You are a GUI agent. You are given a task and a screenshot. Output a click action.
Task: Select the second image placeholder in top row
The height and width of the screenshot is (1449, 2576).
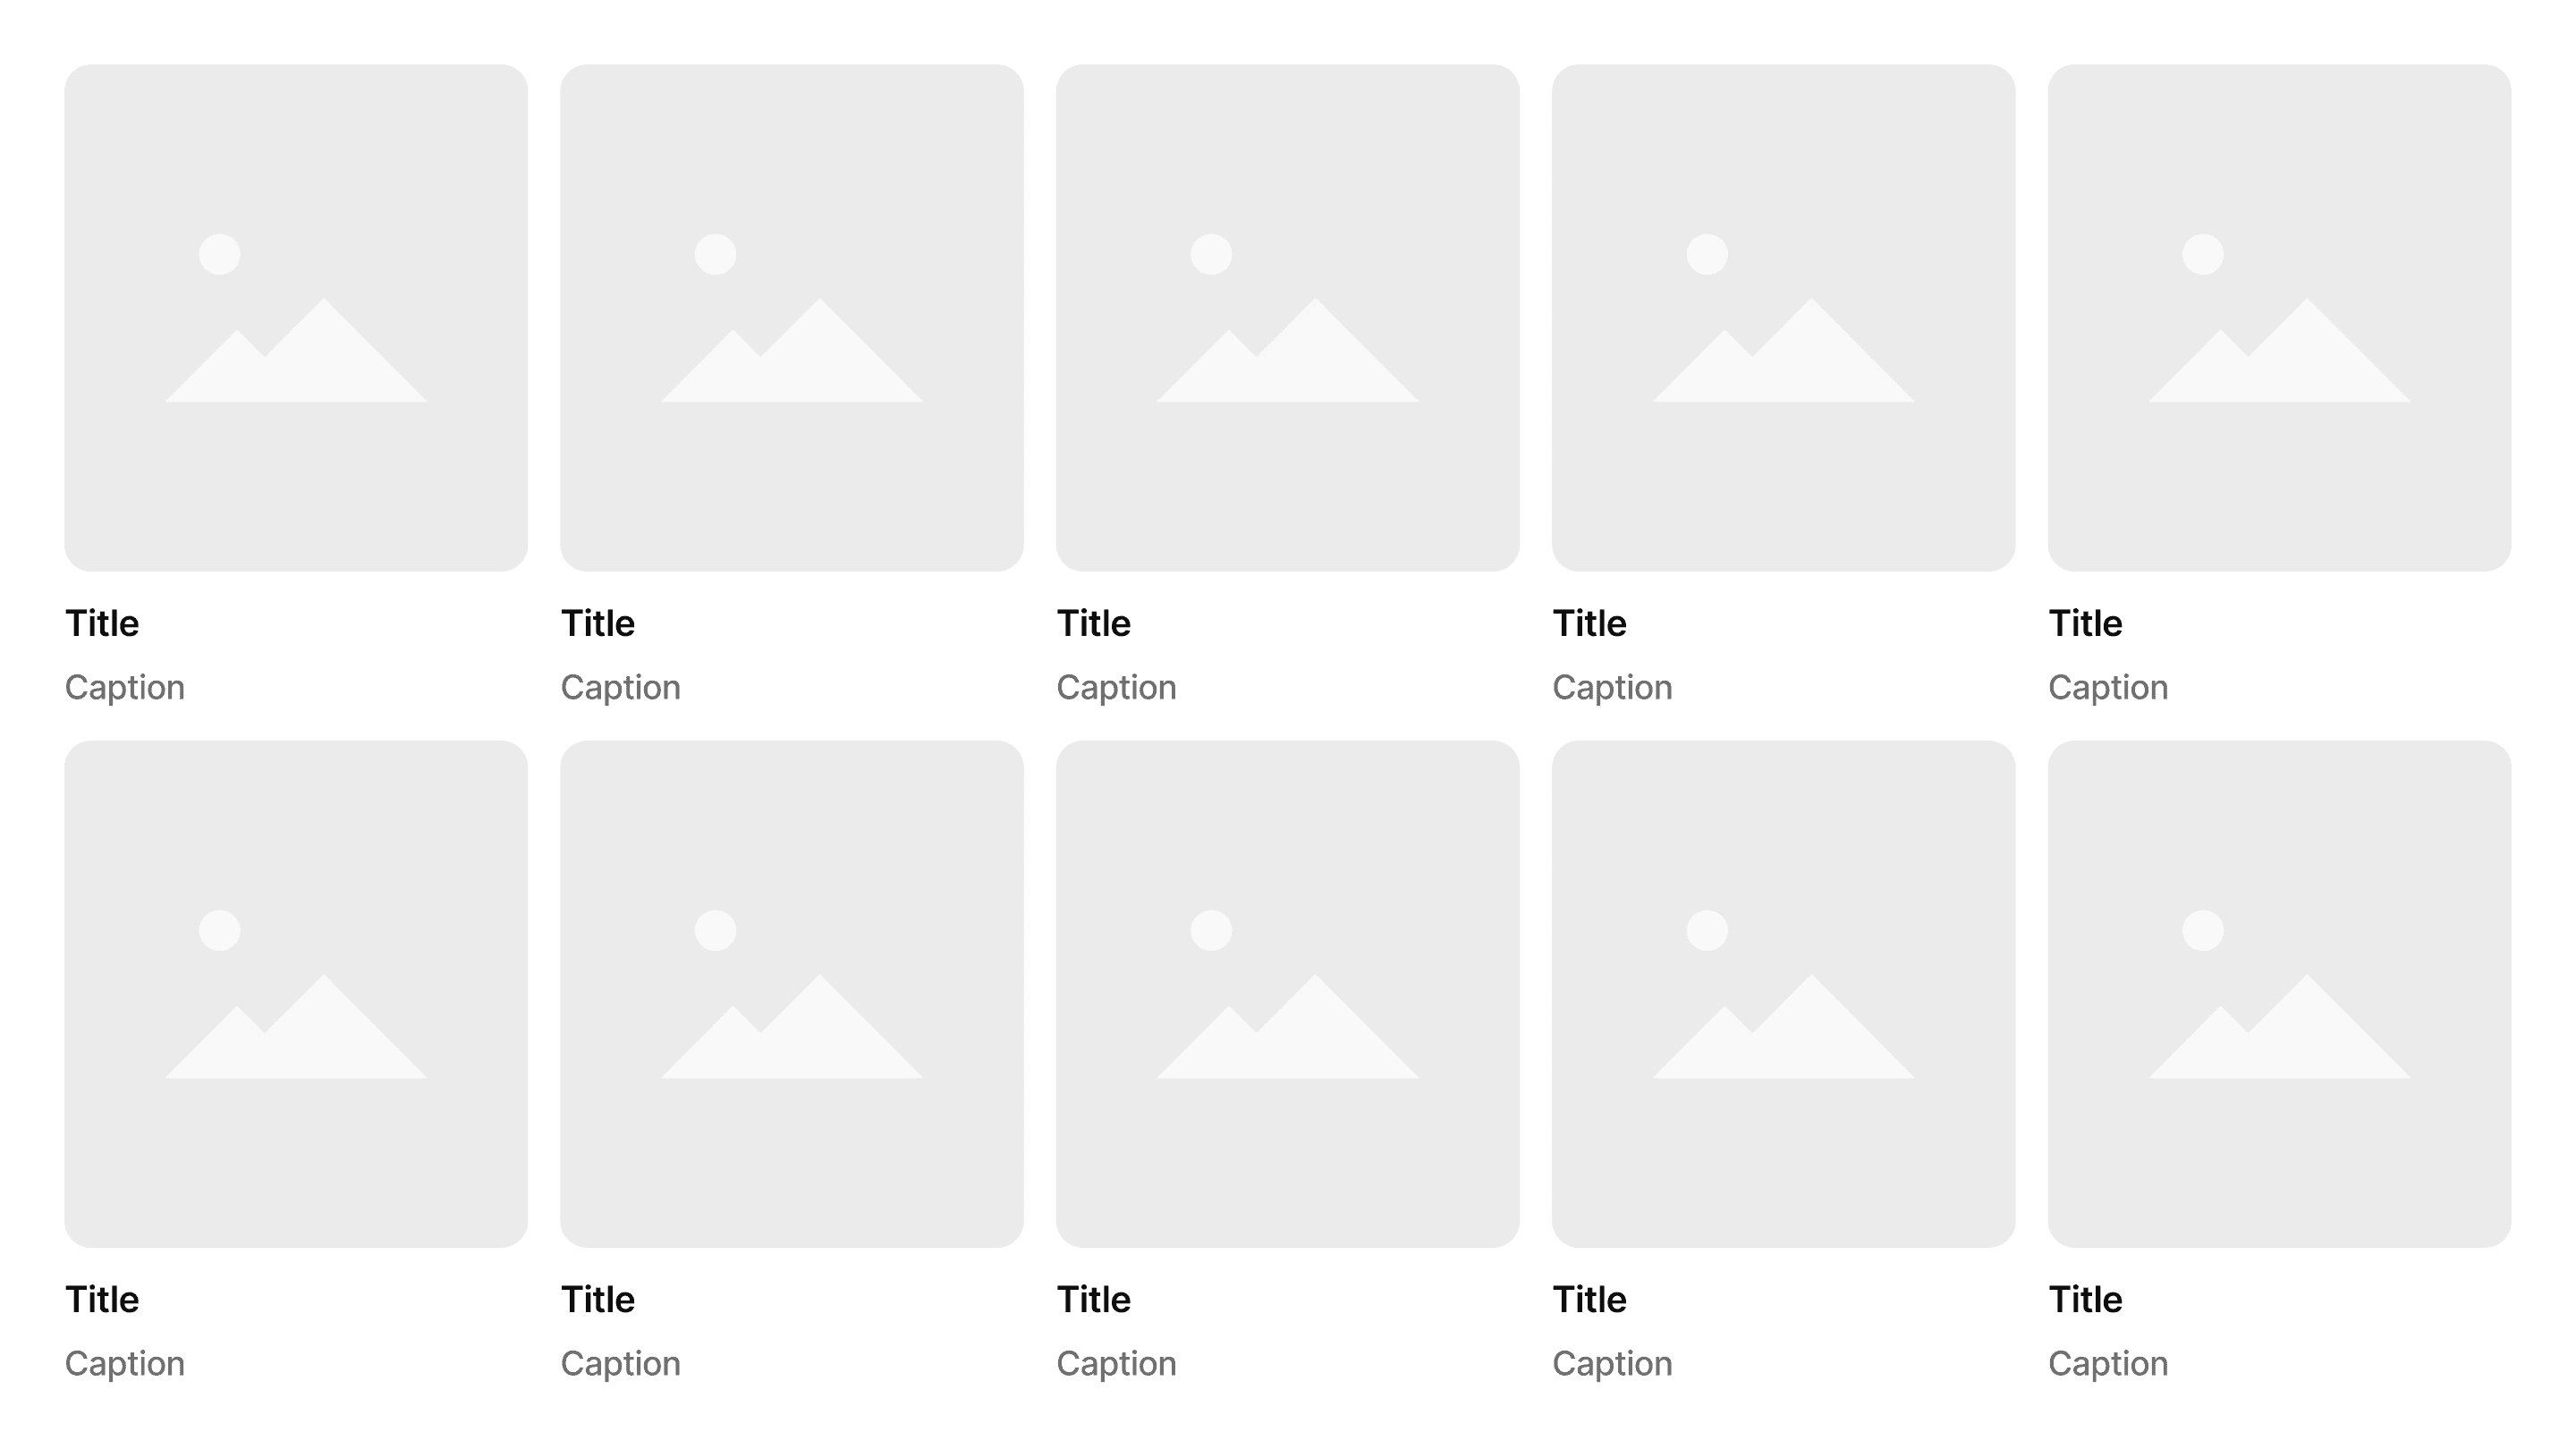click(x=792, y=318)
